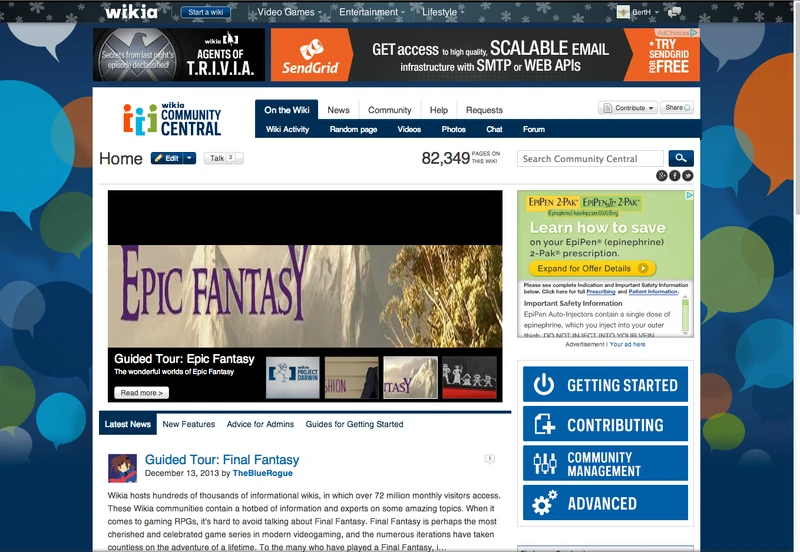The width and height of the screenshot is (800, 552).
Task: Open the Google Plus share icon
Action: click(661, 176)
